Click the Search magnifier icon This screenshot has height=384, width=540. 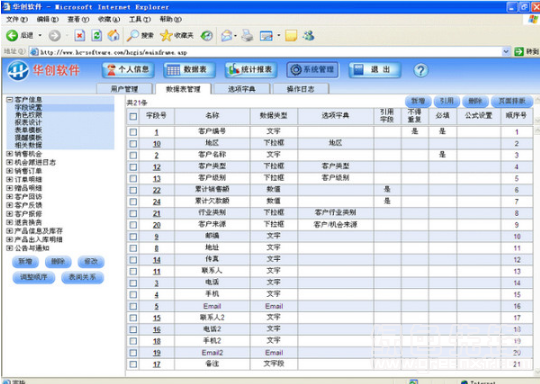click(133, 35)
